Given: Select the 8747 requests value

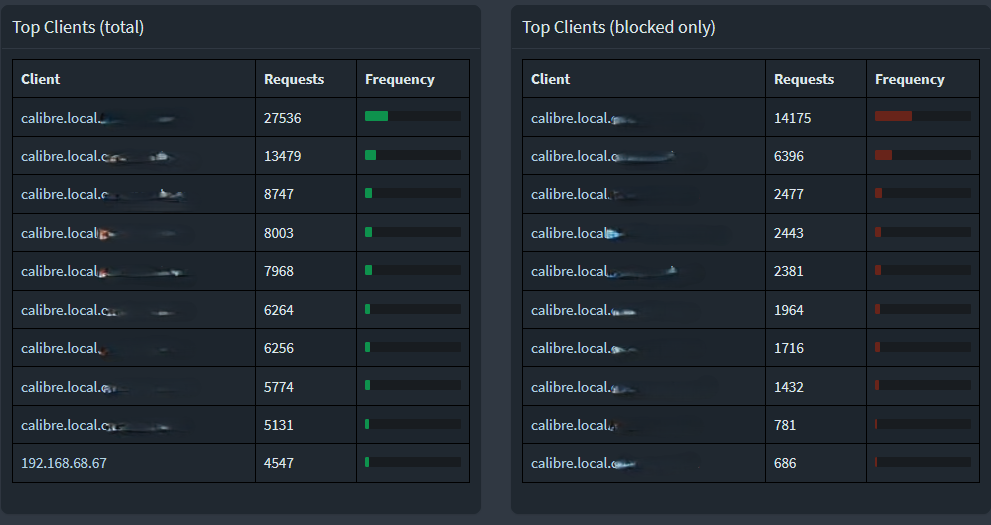Looking at the screenshot, I should (279, 194).
